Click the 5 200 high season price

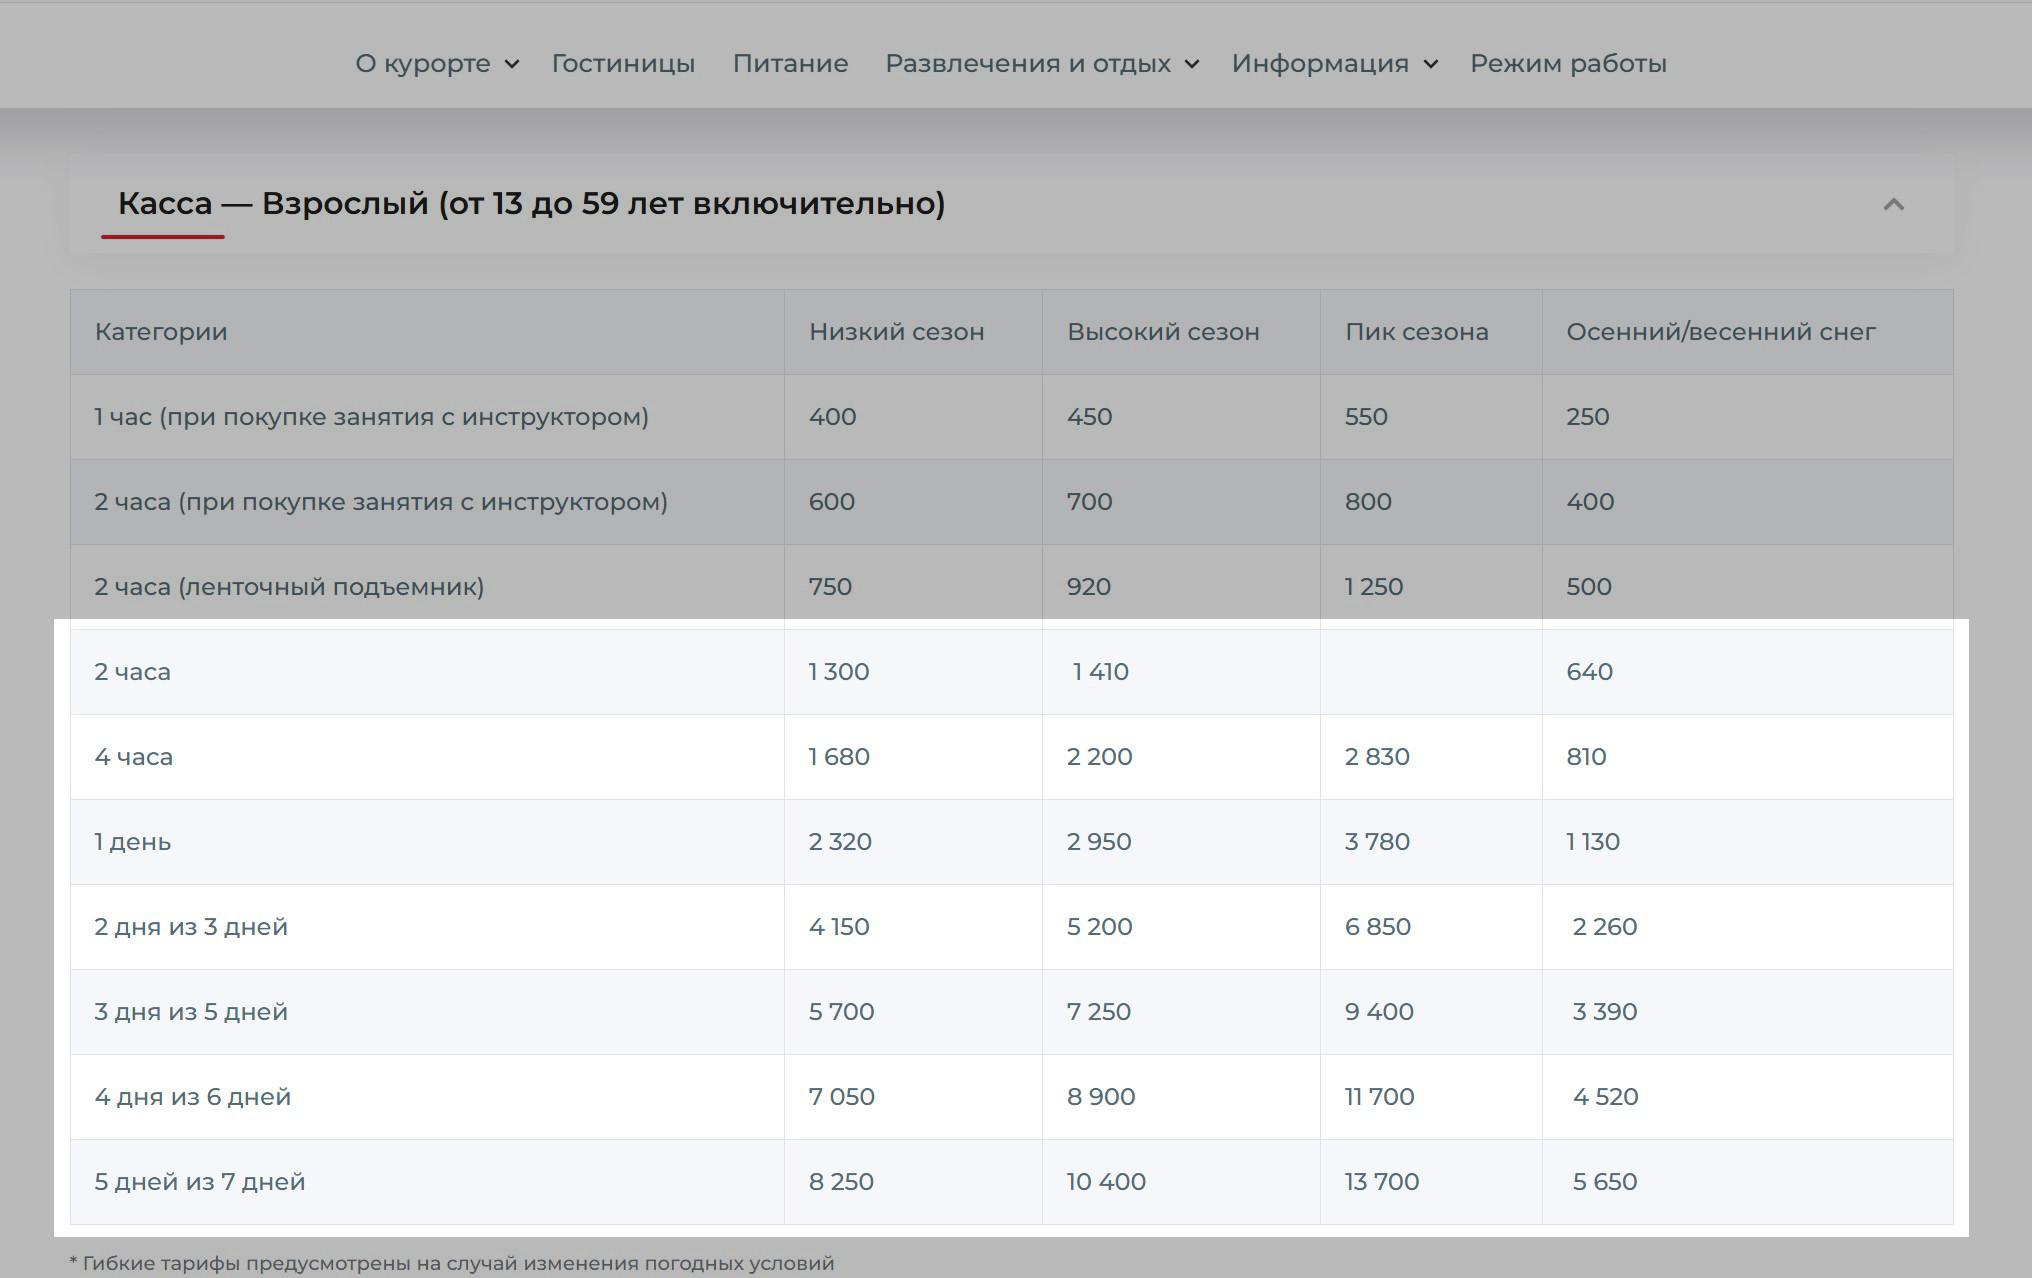click(x=1100, y=927)
